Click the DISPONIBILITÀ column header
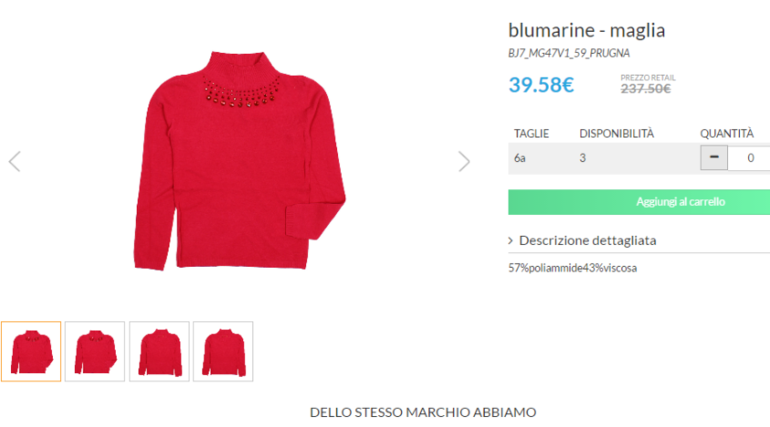 coord(616,133)
